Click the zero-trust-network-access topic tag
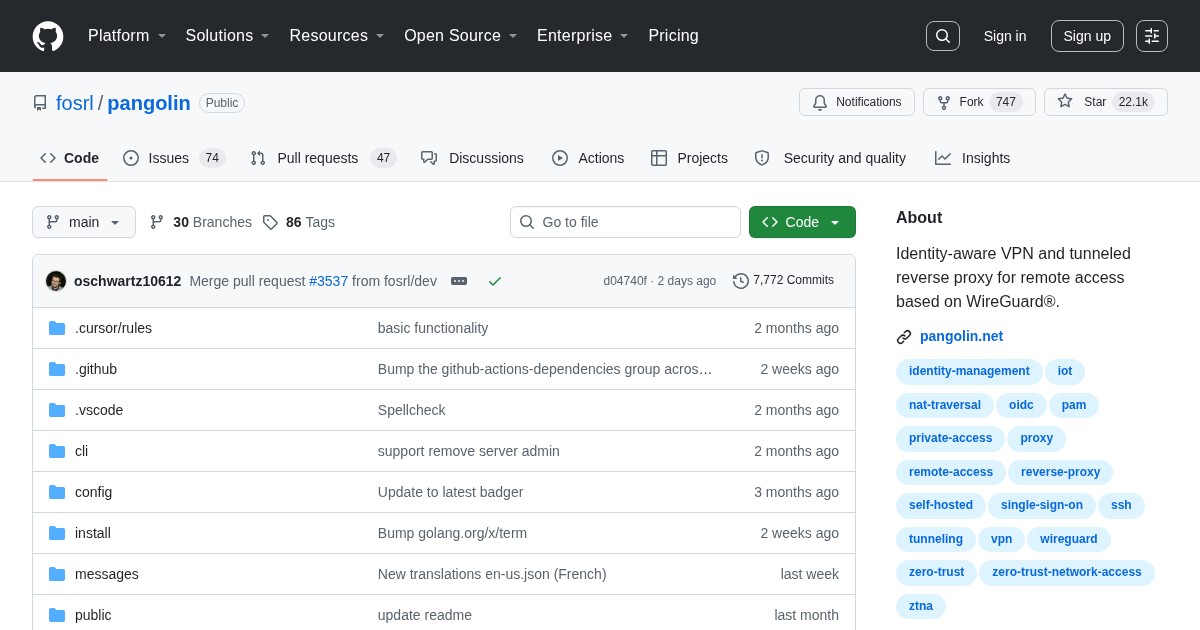 1066,572
